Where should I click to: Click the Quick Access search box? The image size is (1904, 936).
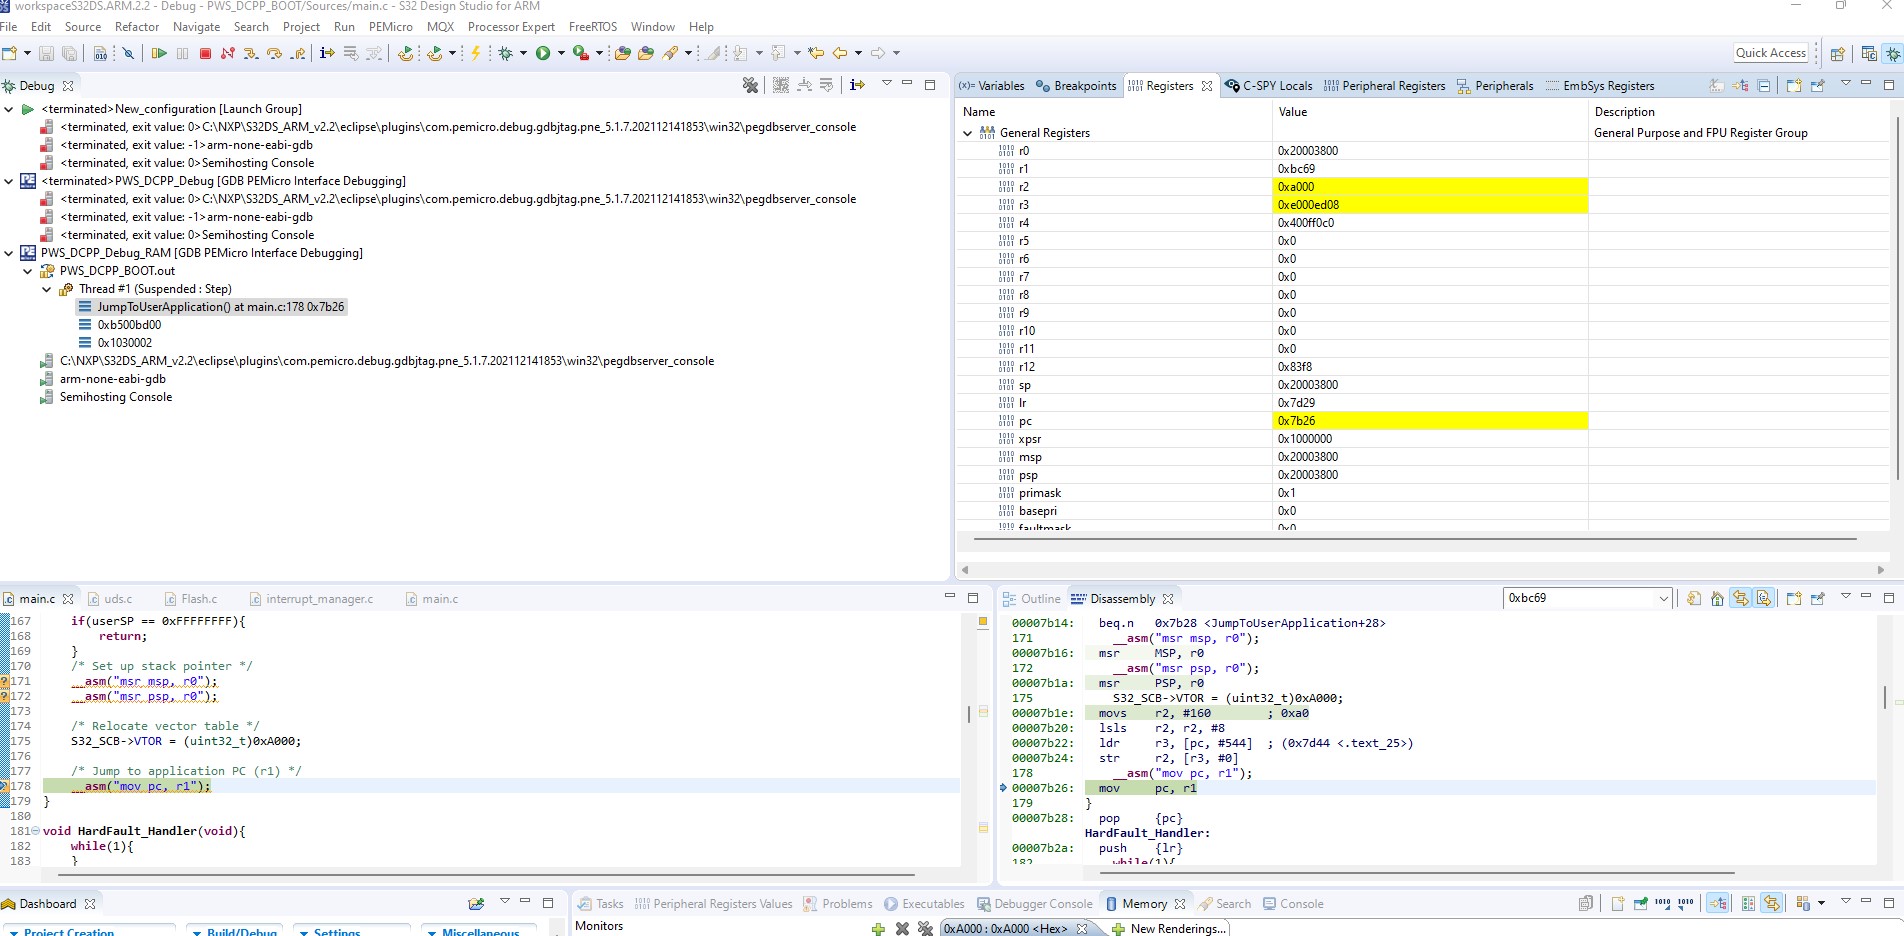(x=1770, y=53)
